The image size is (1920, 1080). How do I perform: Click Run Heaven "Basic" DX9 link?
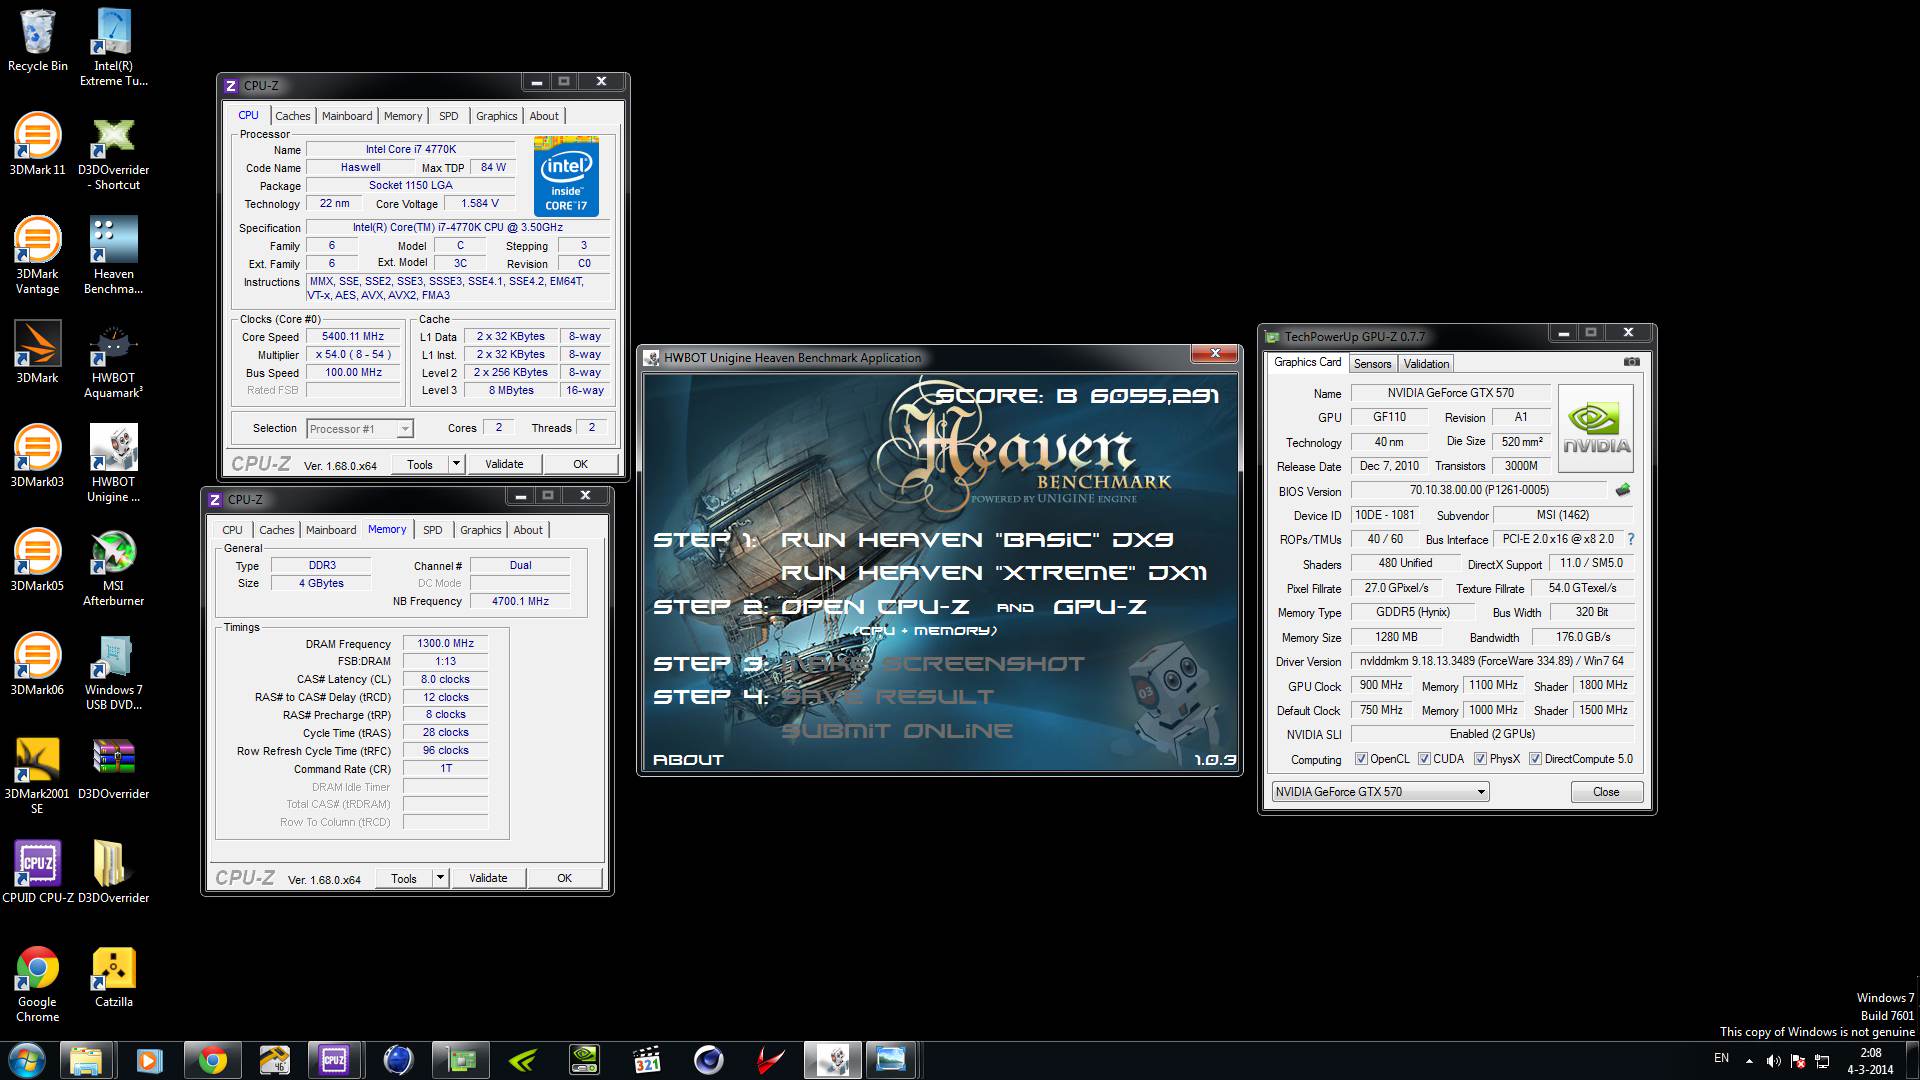[x=977, y=540]
